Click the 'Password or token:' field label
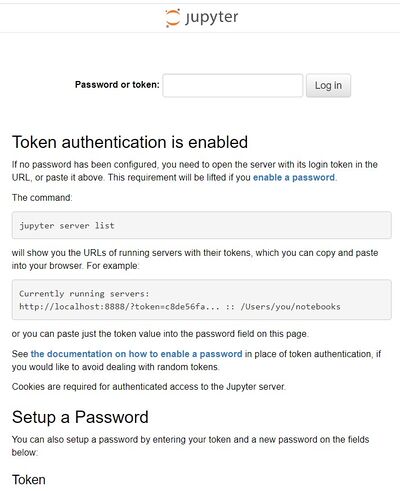Image resolution: width=400 pixels, height=491 pixels. tap(117, 85)
